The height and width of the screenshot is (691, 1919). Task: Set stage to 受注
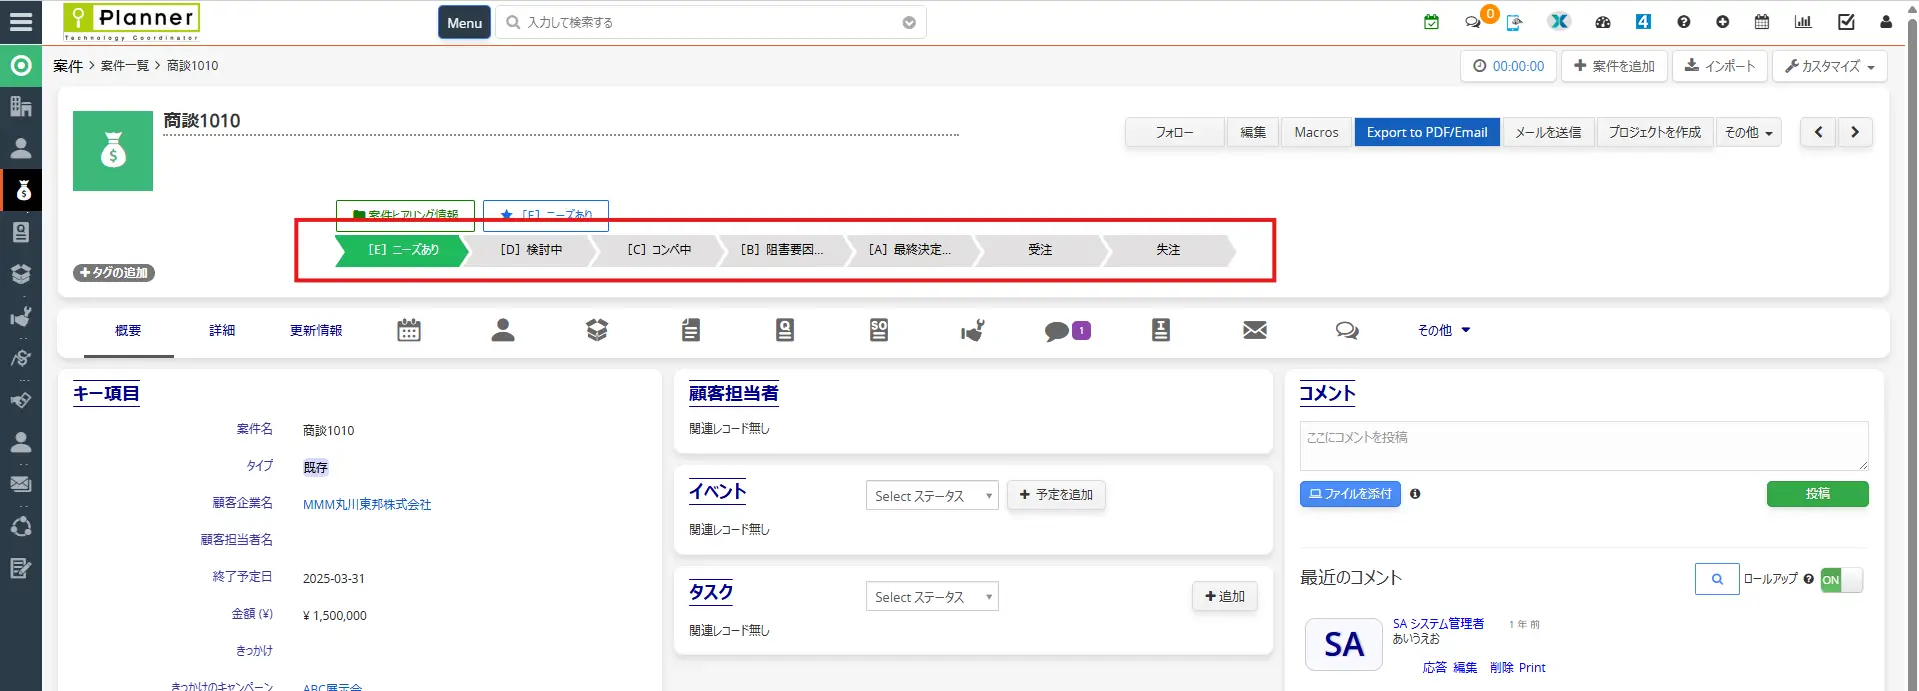[1040, 250]
